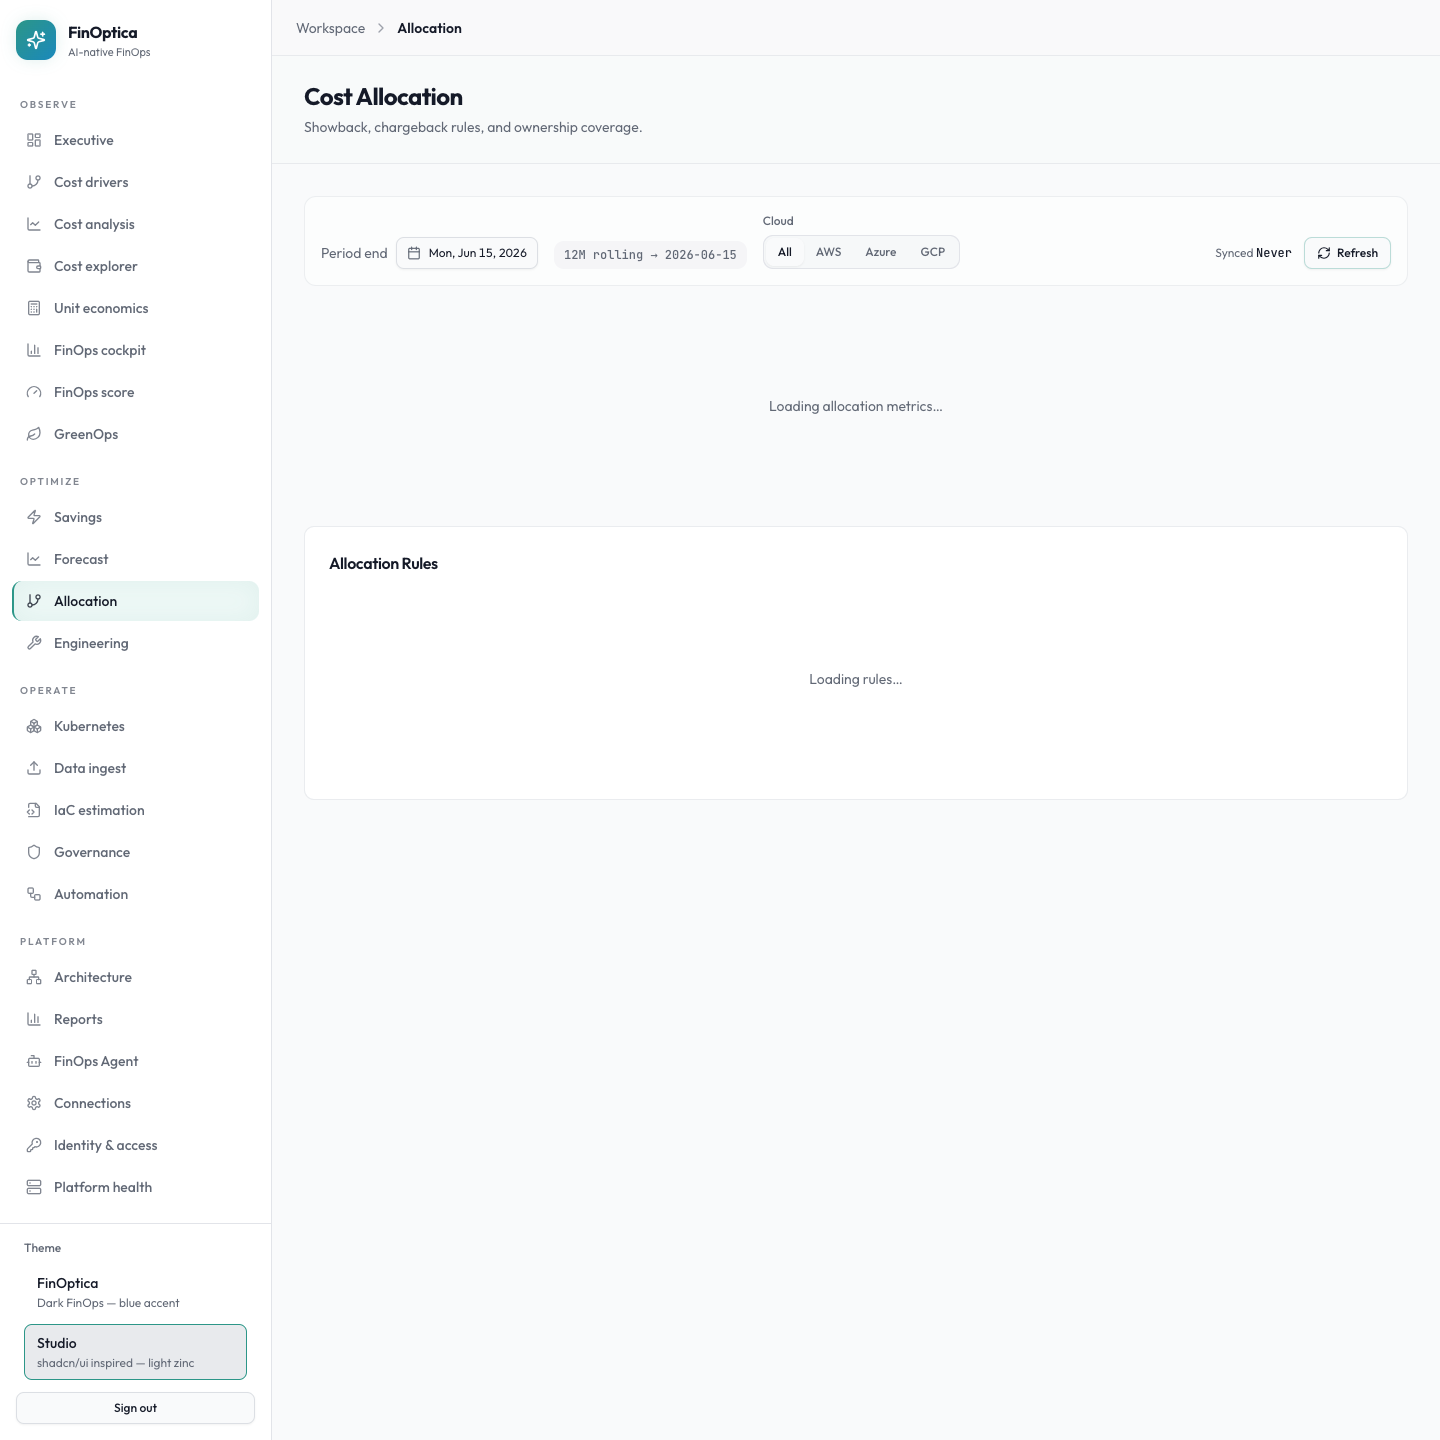
Task: Click the Automation workflow icon
Action: 34,894
